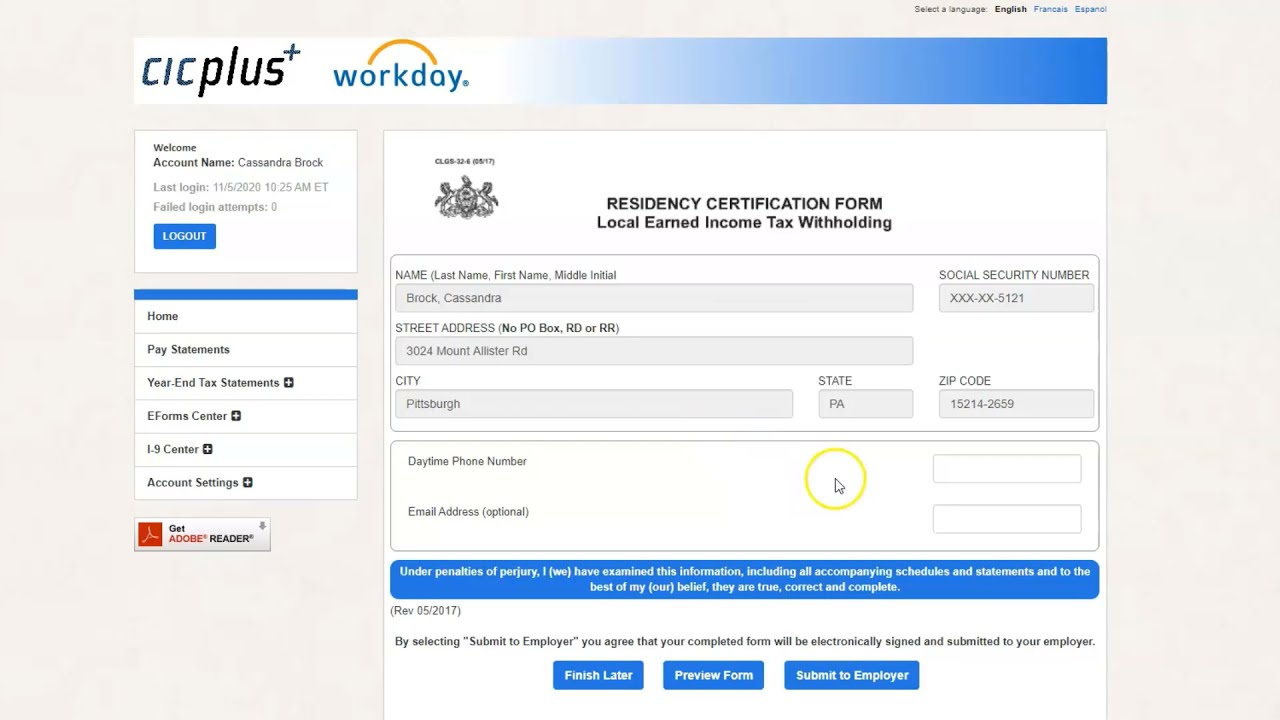Click Submit to Employer button

pos(852,675)
